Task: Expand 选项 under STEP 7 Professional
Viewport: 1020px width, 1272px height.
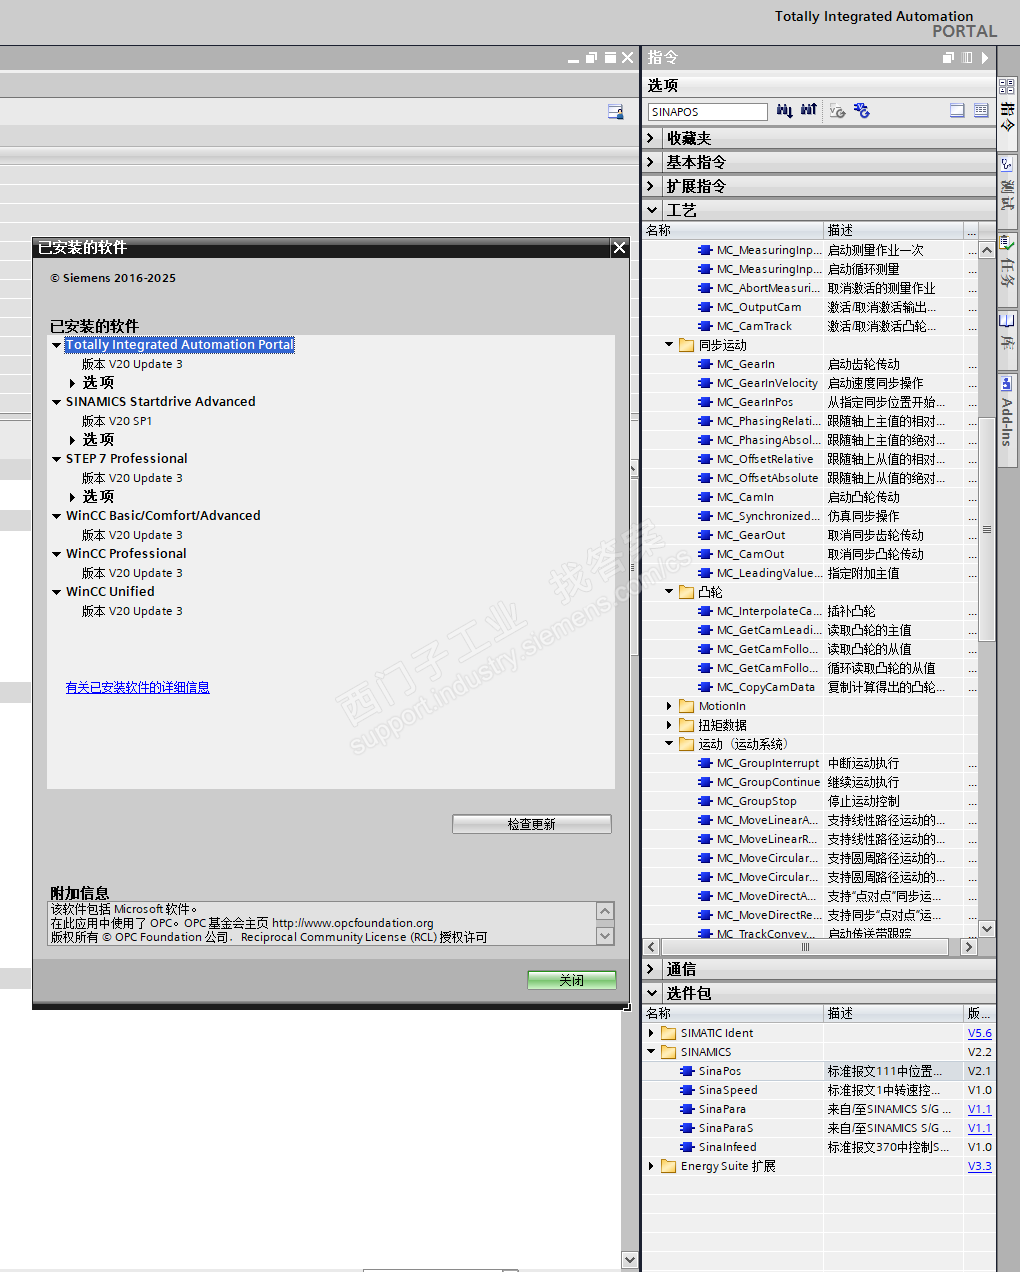Action: click(x=73, y=497)
